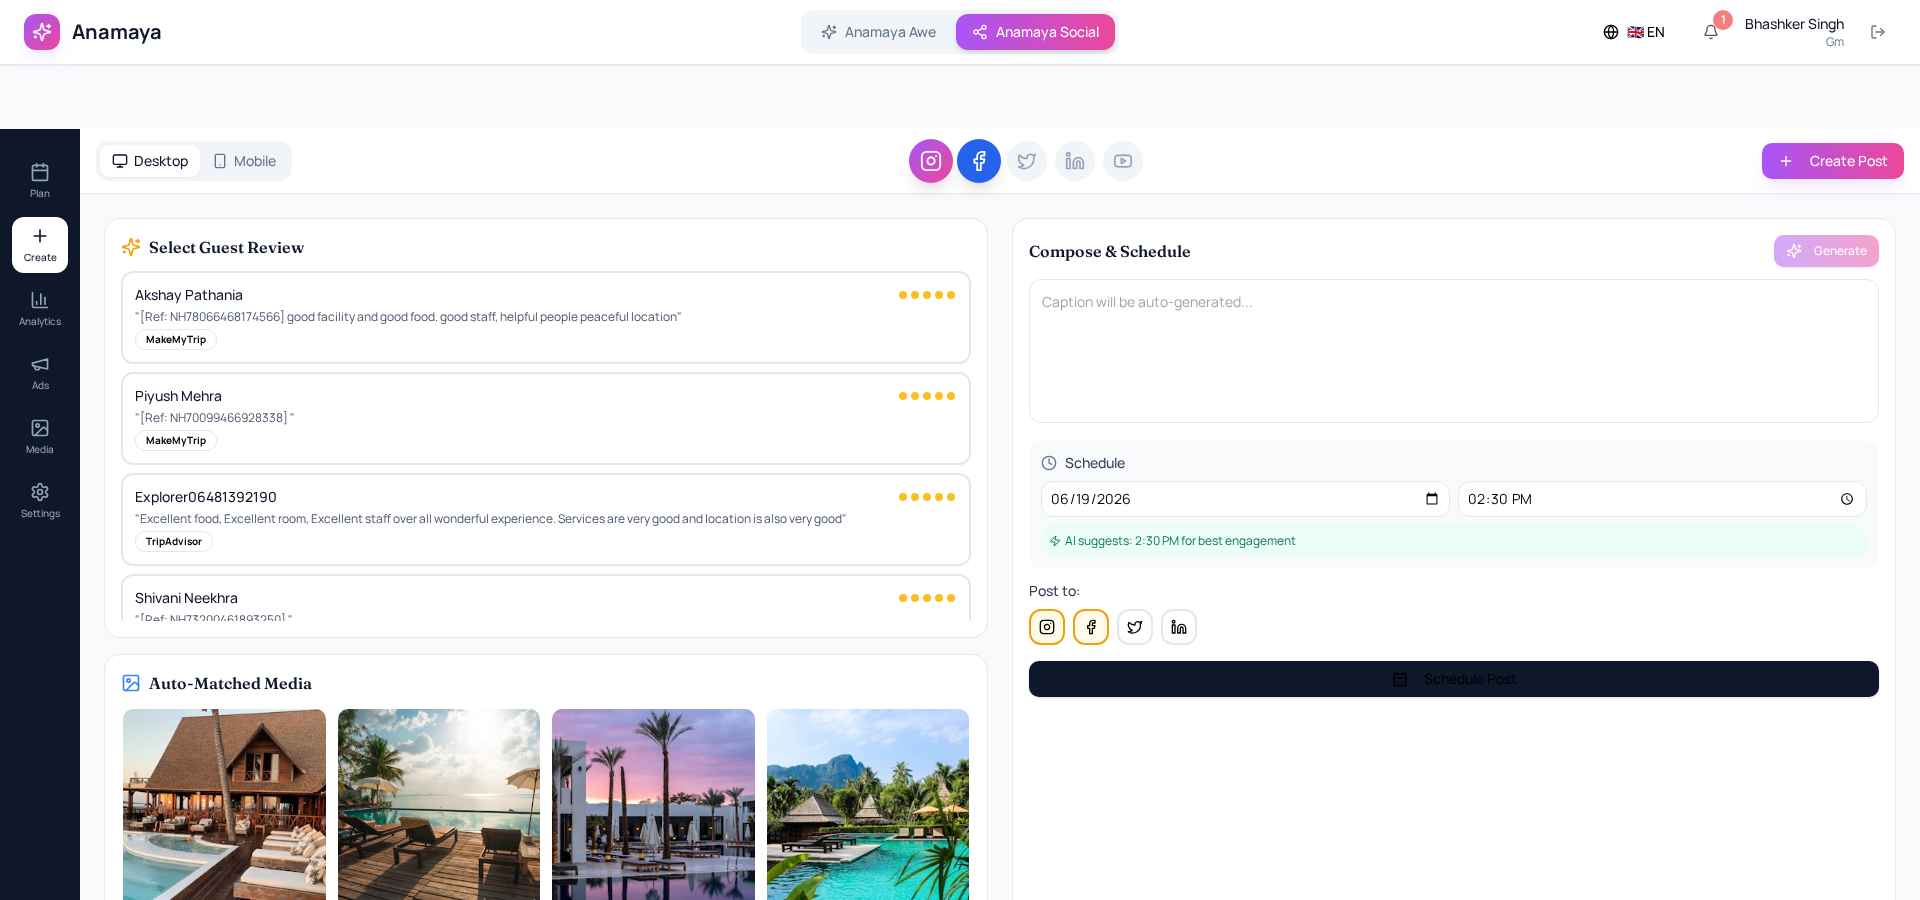Image resolution: width=1920 pixels, height=900 pixels.
Task: Click the Select Guest Review sparkle icon
Action: click(x=131, y=248)
